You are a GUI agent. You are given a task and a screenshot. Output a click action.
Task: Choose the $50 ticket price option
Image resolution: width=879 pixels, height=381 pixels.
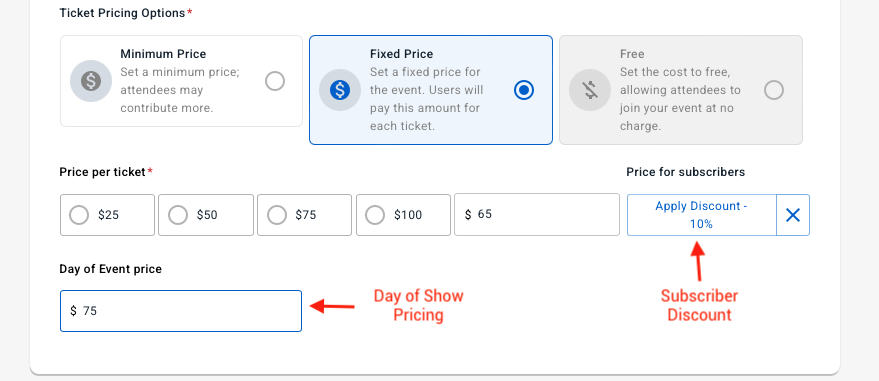click(206, 215)
